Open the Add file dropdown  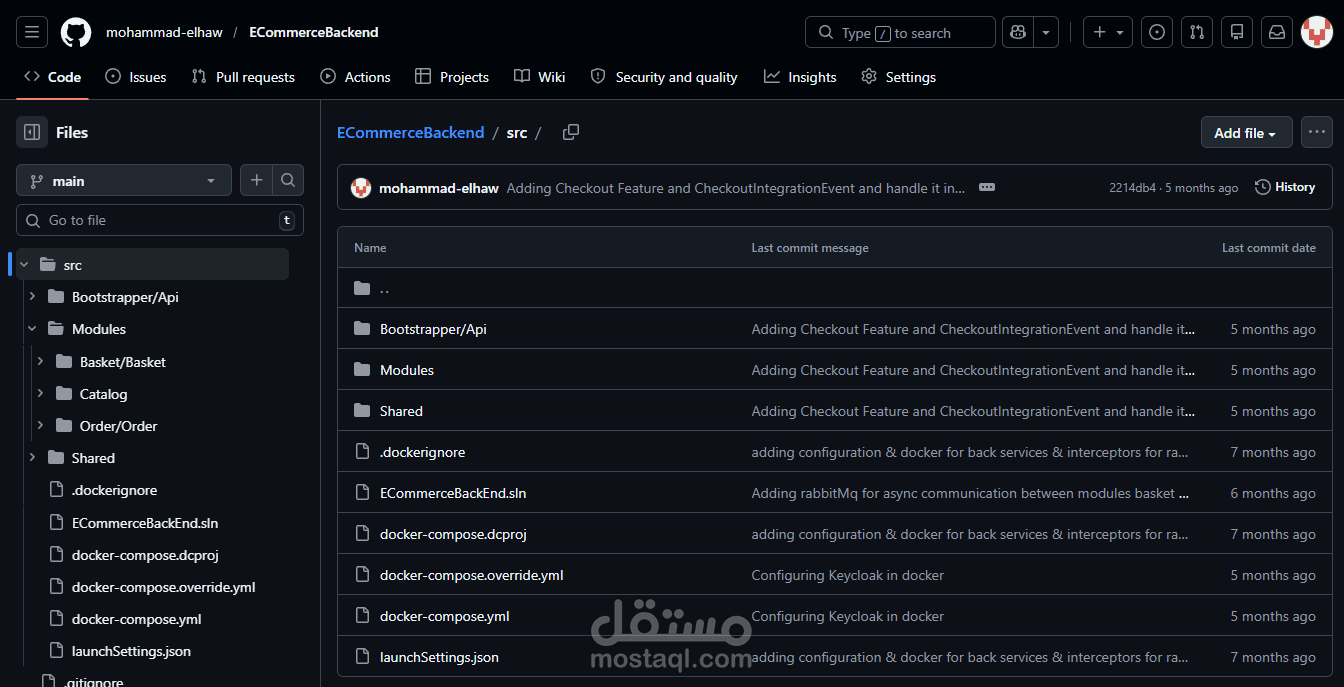pos(1246,132)
